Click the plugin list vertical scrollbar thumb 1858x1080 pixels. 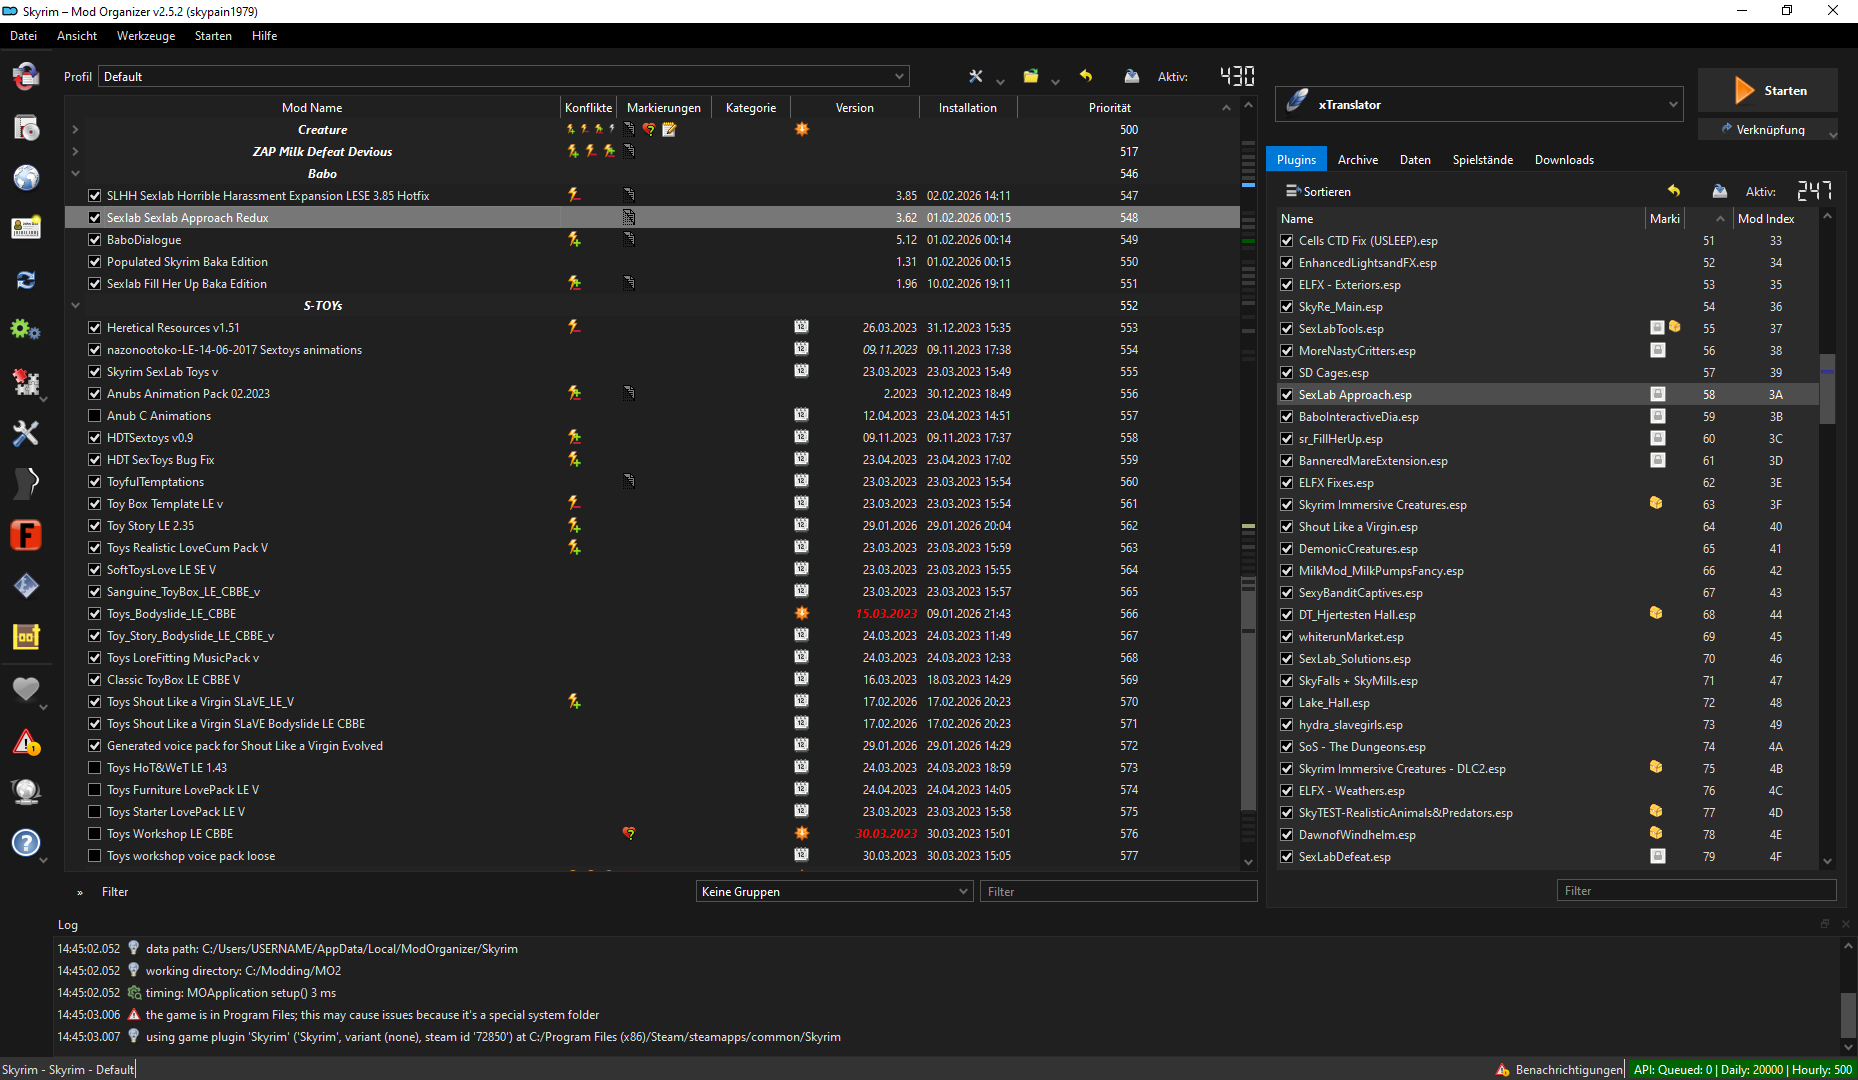[1827, 388]
